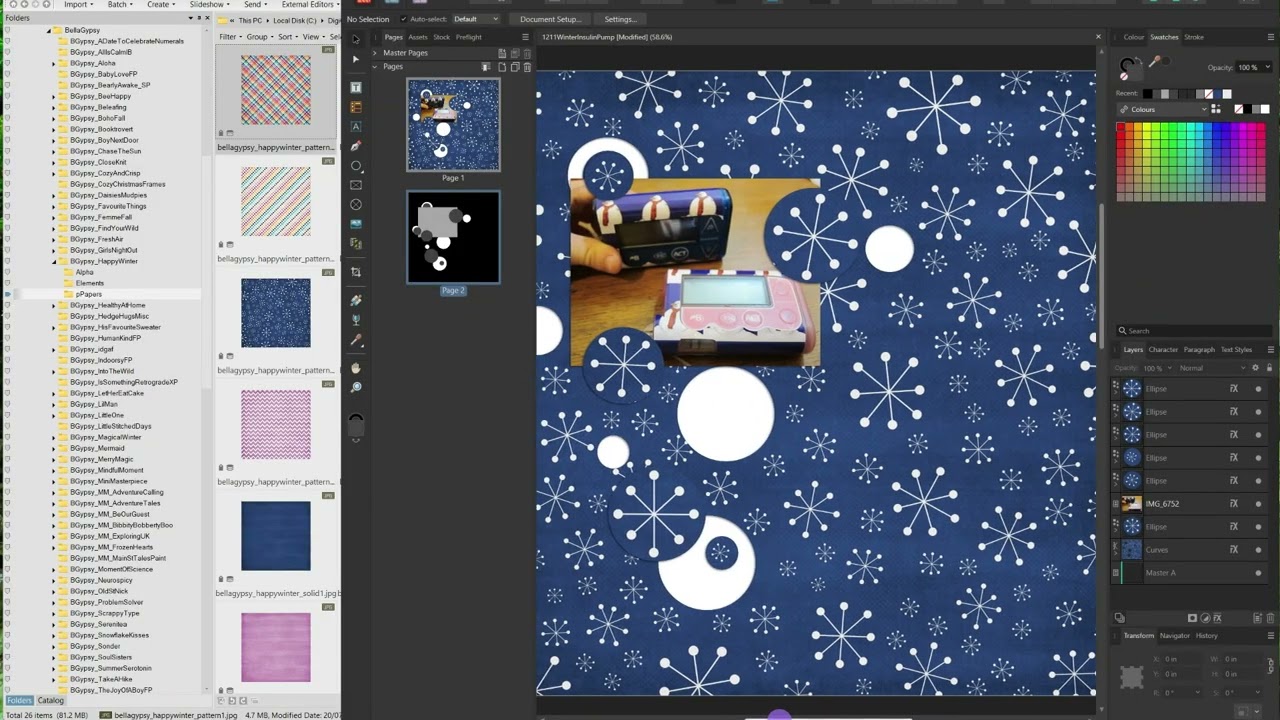
Task: Pick the top-left red palette swatch
Action: (1121, 126)
